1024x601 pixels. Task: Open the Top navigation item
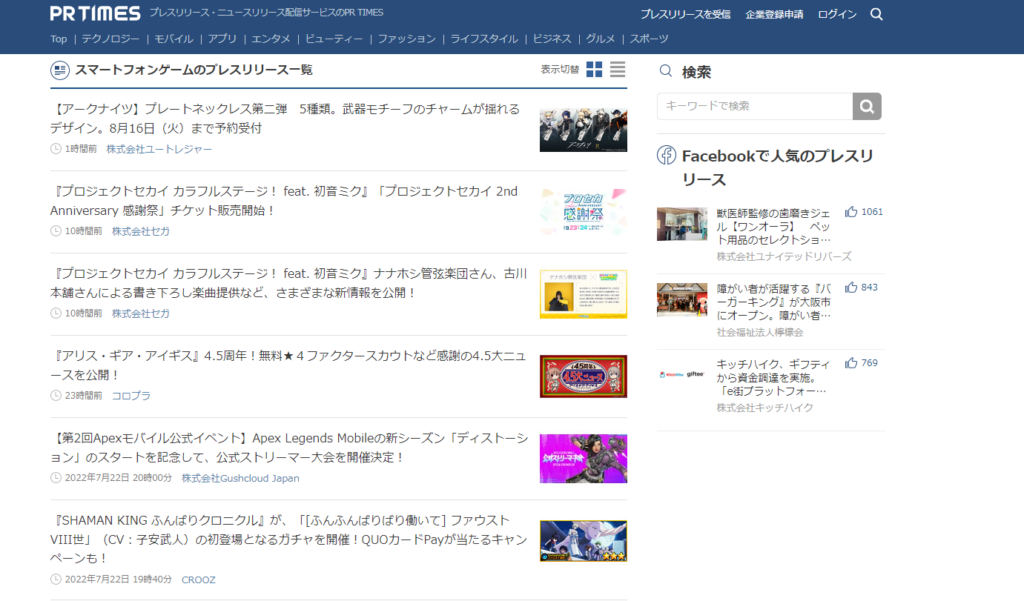pyautogui.click(x=59, y=39)
